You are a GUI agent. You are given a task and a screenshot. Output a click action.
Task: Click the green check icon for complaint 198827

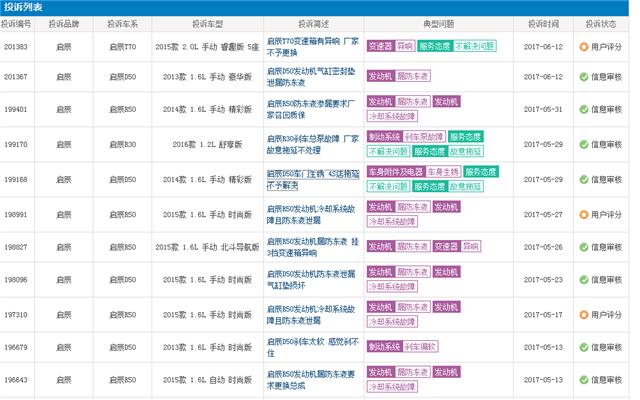(x=584, y=247)
